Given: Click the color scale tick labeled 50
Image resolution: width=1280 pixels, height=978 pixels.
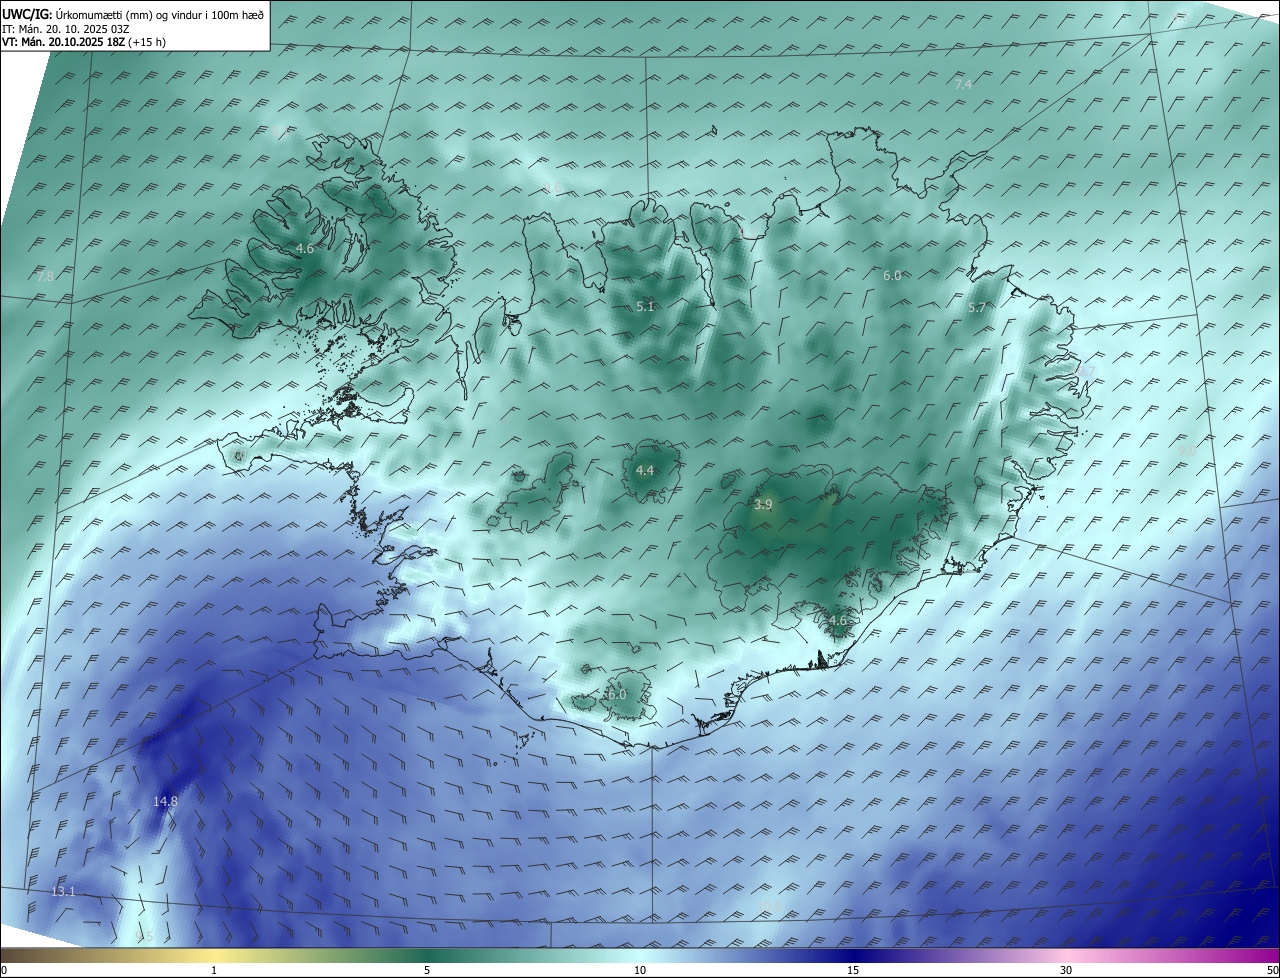Looking at the screenshot, I should [x=1272, y=970].
